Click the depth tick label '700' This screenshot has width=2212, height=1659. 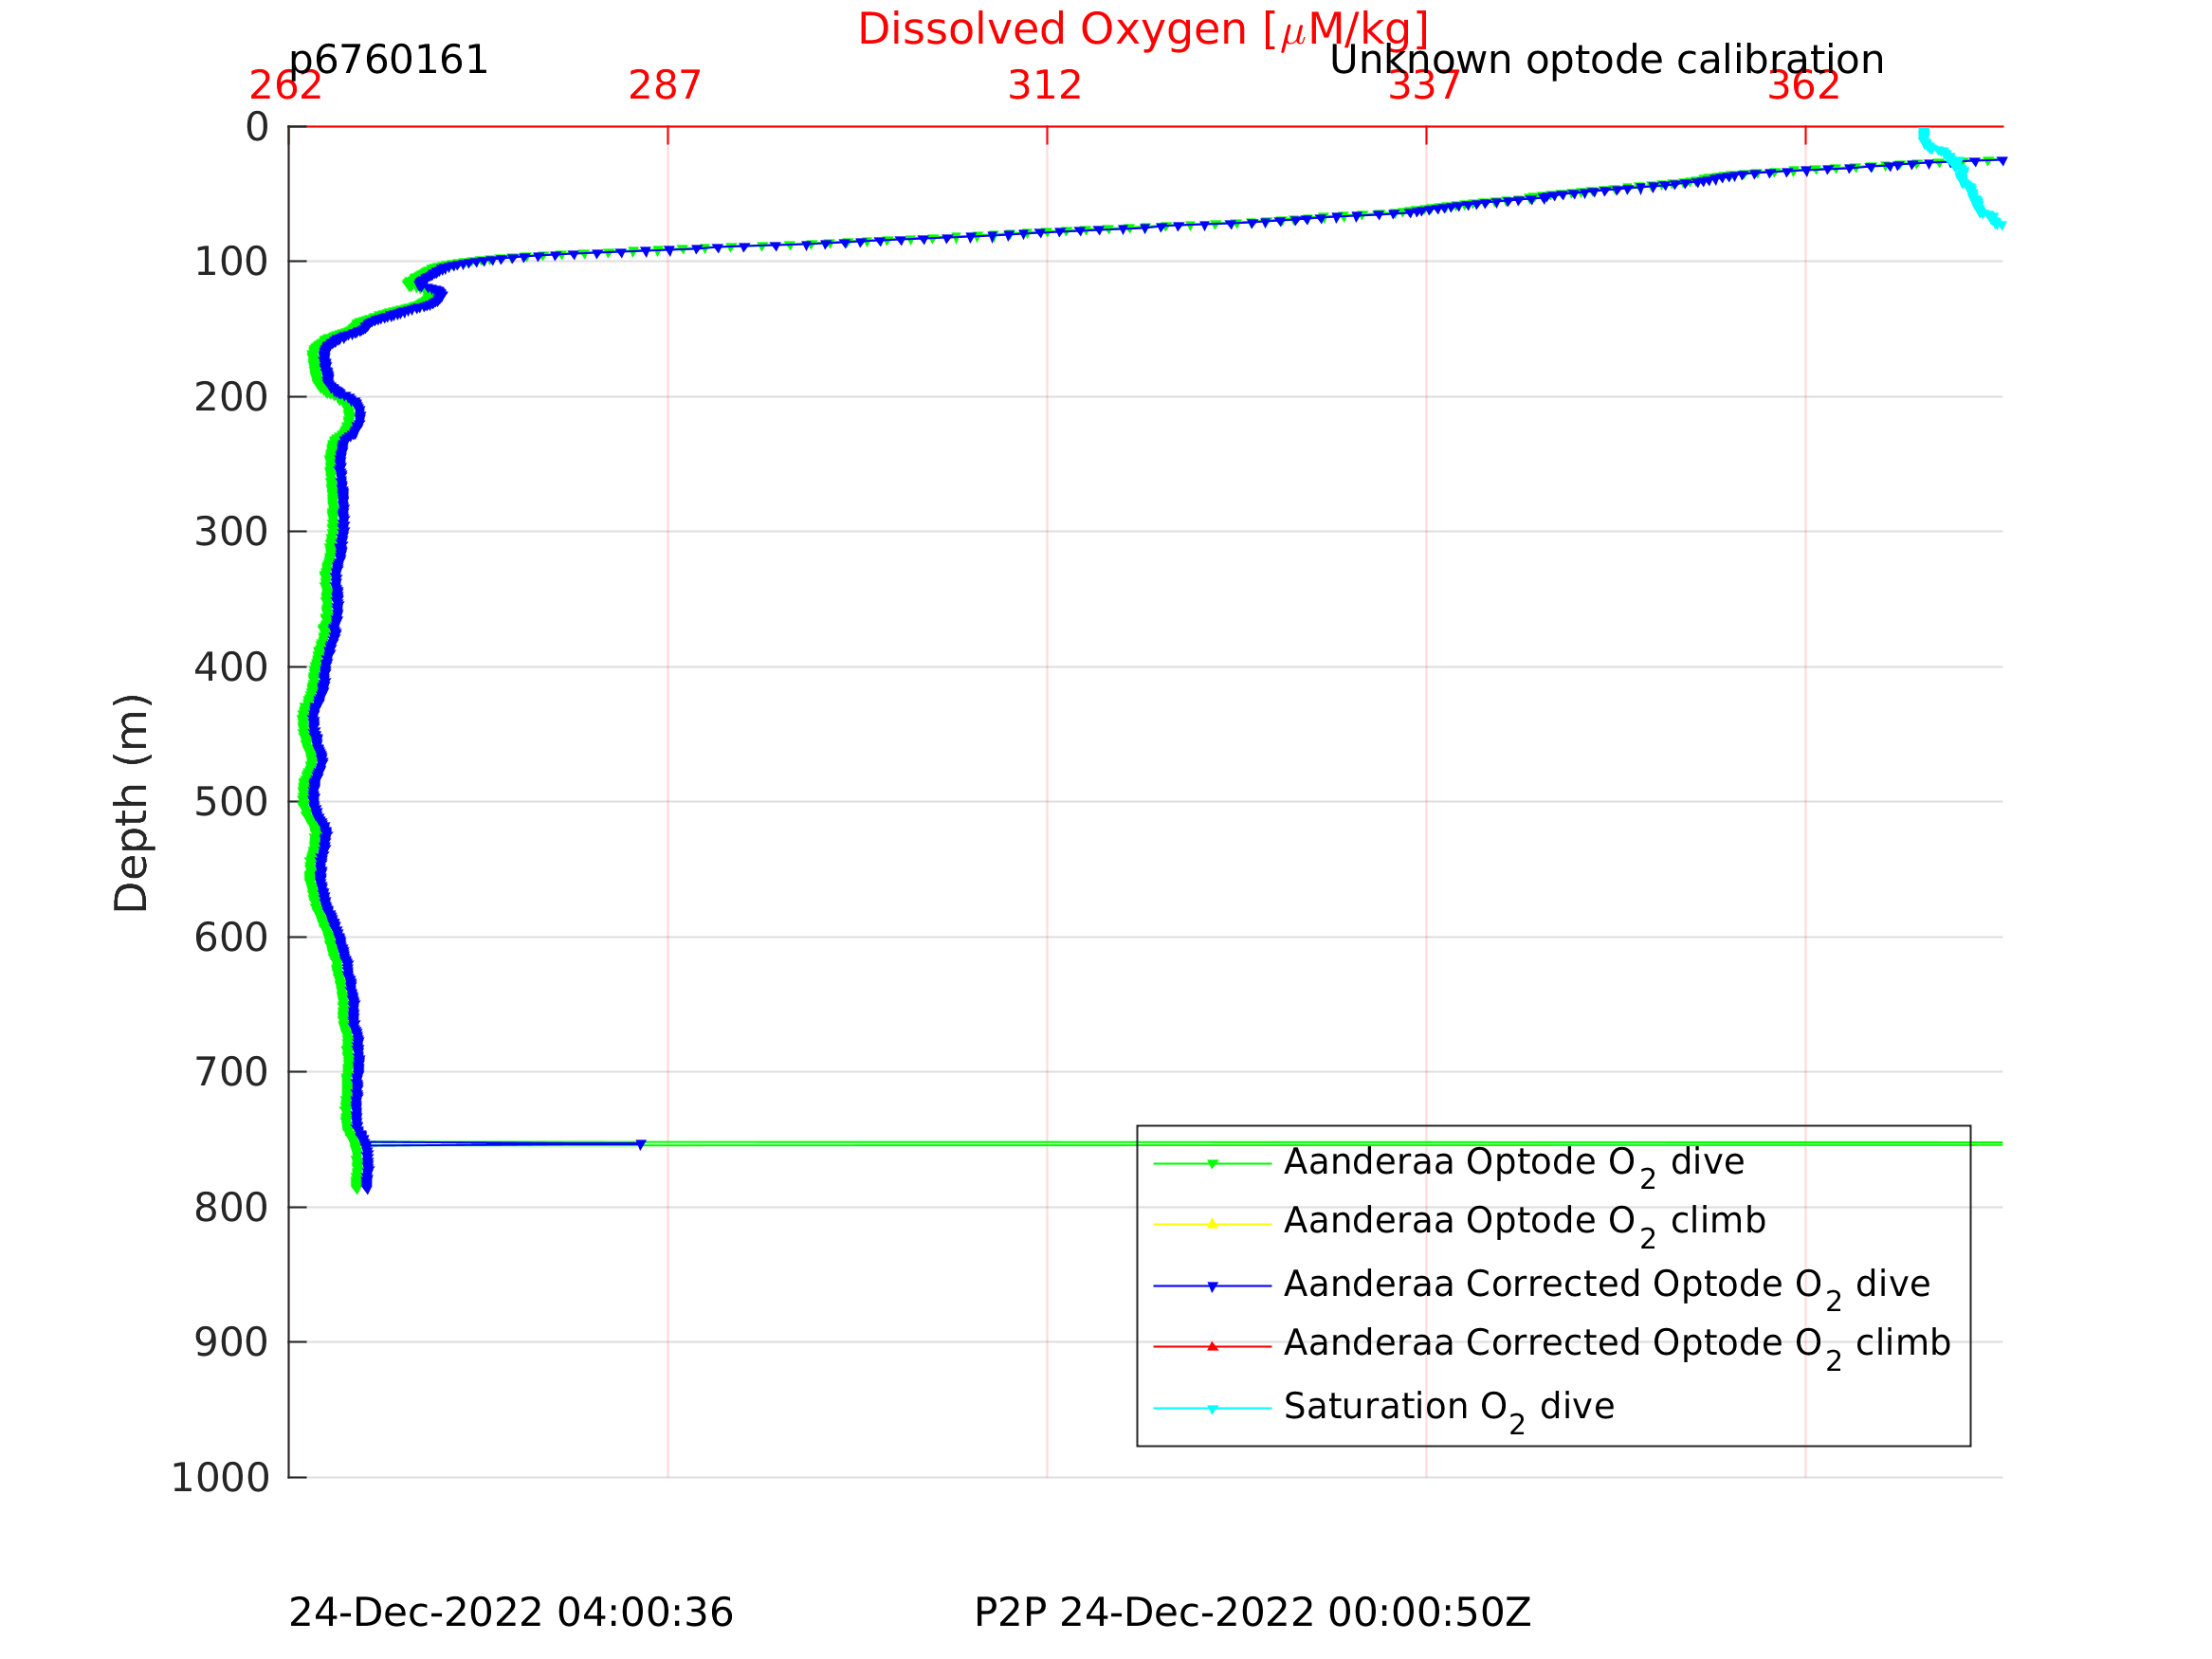(x=231, y=1072)
